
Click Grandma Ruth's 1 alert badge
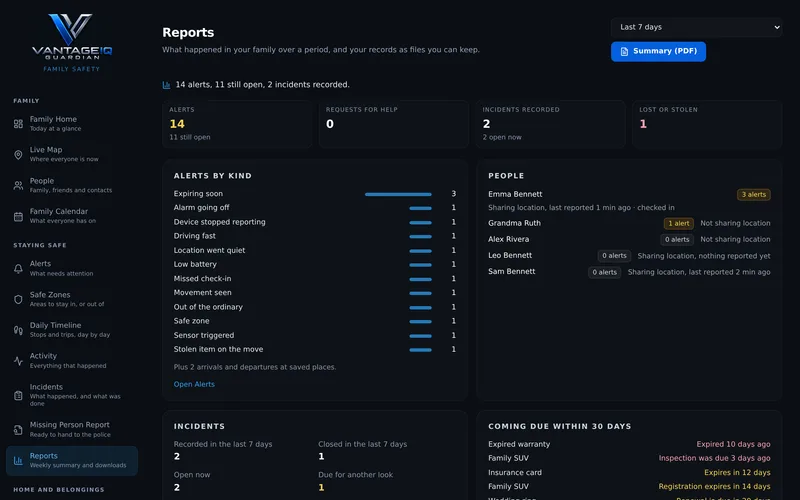click(x=679, y=223)
